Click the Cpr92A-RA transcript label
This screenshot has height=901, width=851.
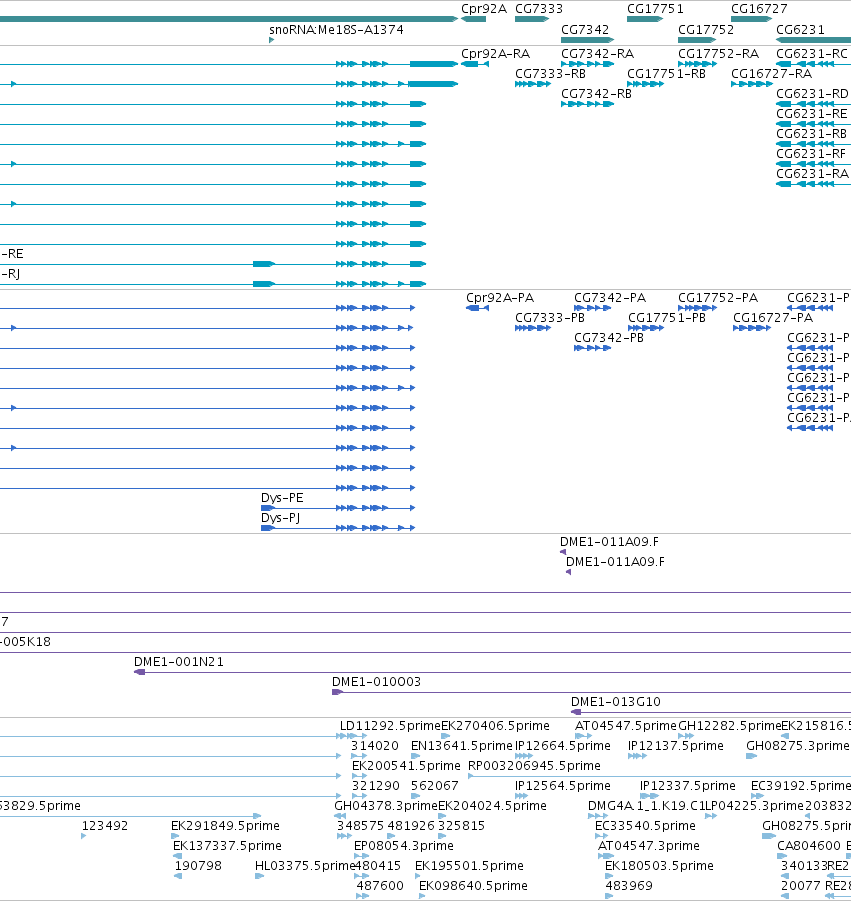pyautogui.click(x=495, y=53)
